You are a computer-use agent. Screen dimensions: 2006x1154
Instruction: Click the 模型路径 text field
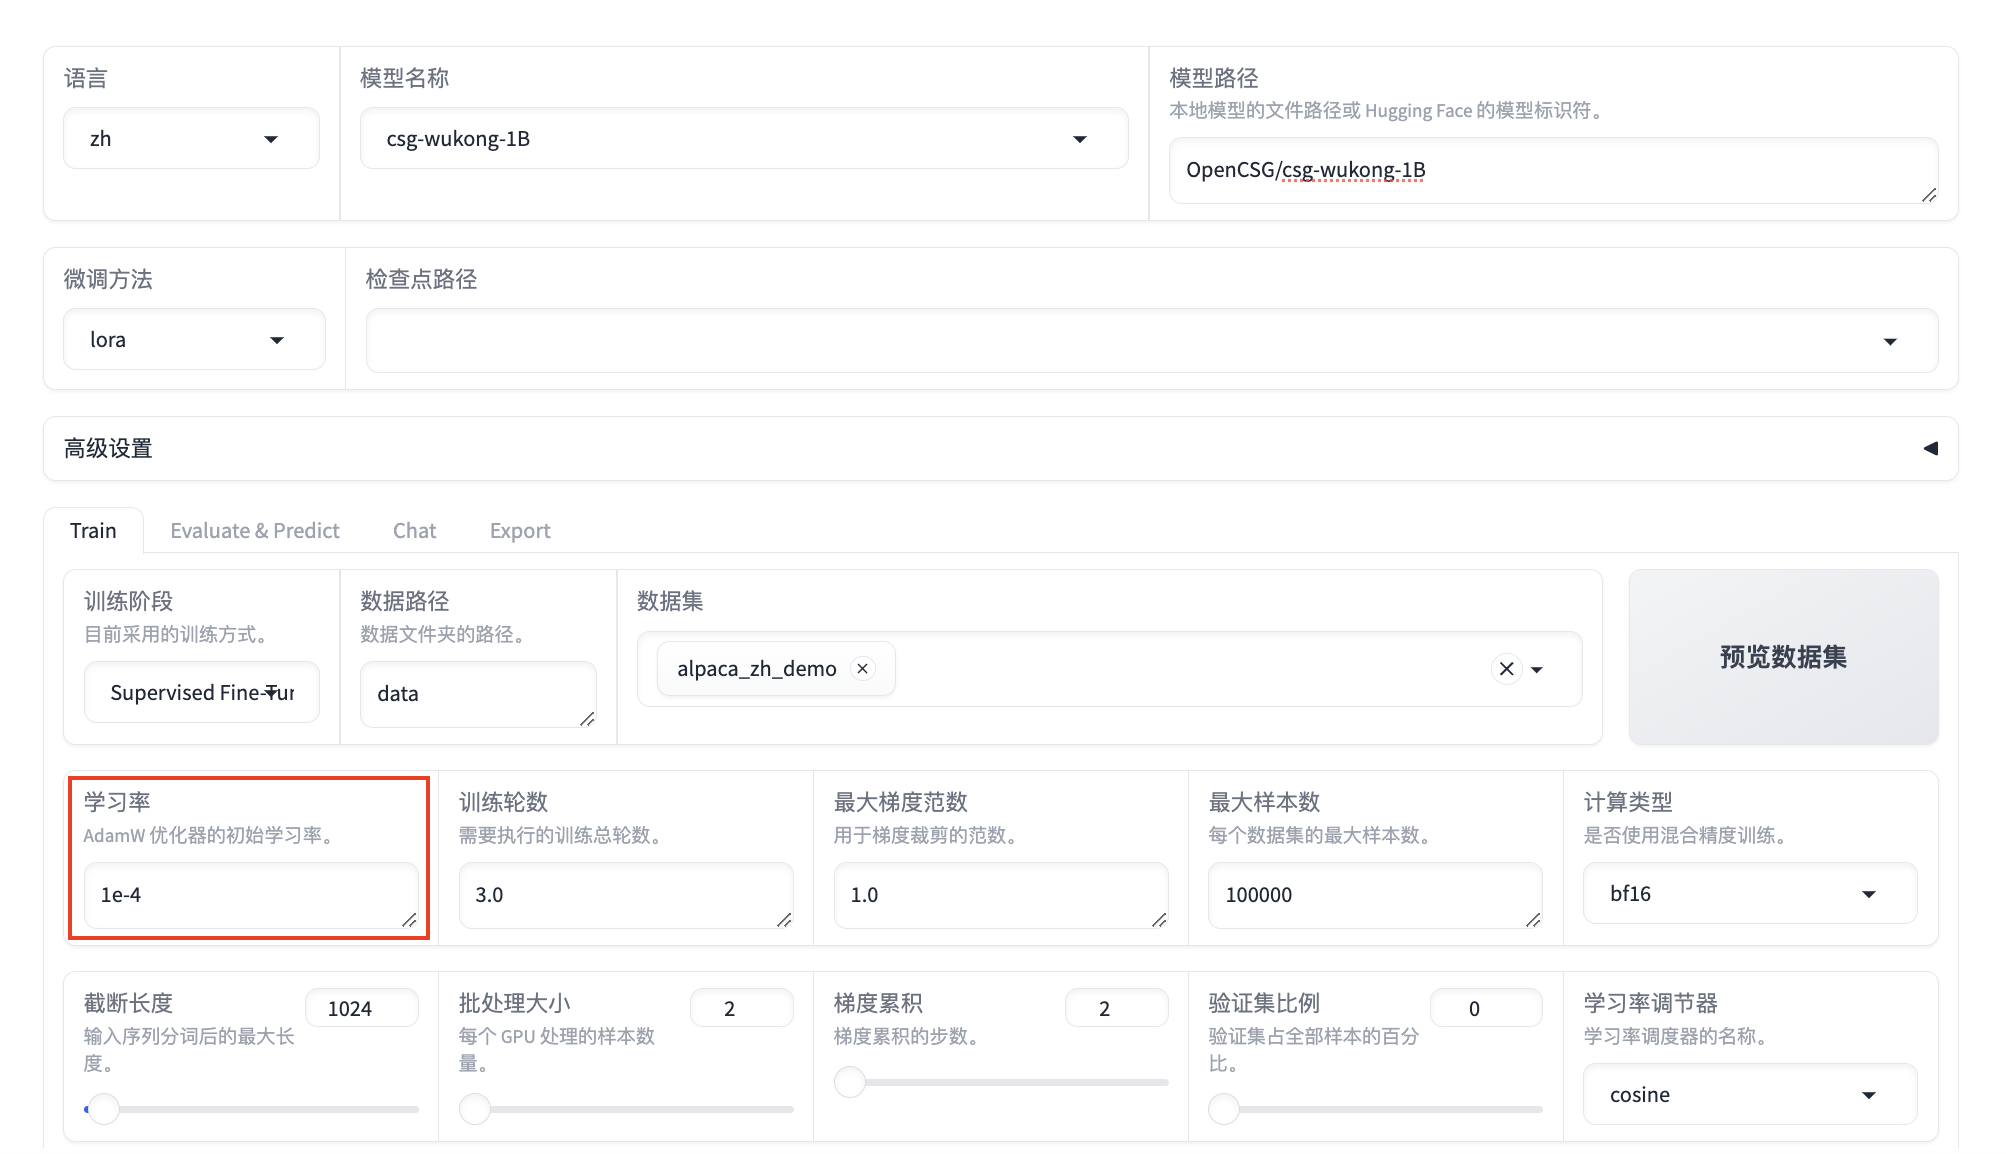coord(1552,170)
